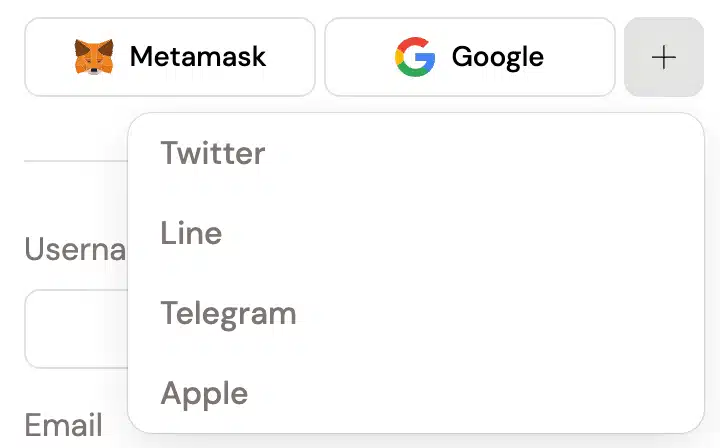Pick Telegram as the sign-in method

416,314
